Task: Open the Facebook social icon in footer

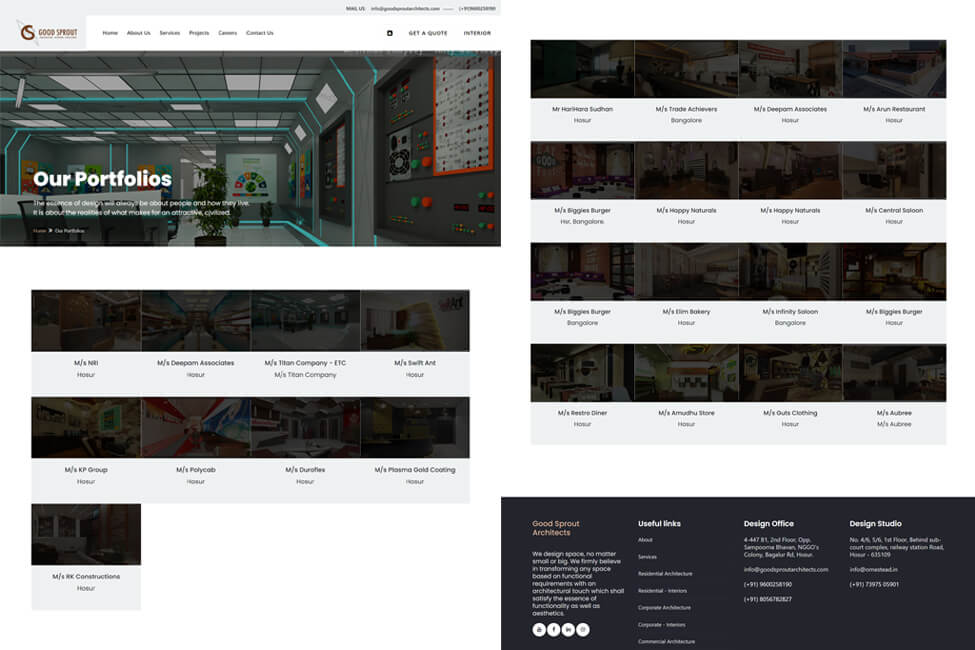Action: pyautogui.click(x=553, y=629)
